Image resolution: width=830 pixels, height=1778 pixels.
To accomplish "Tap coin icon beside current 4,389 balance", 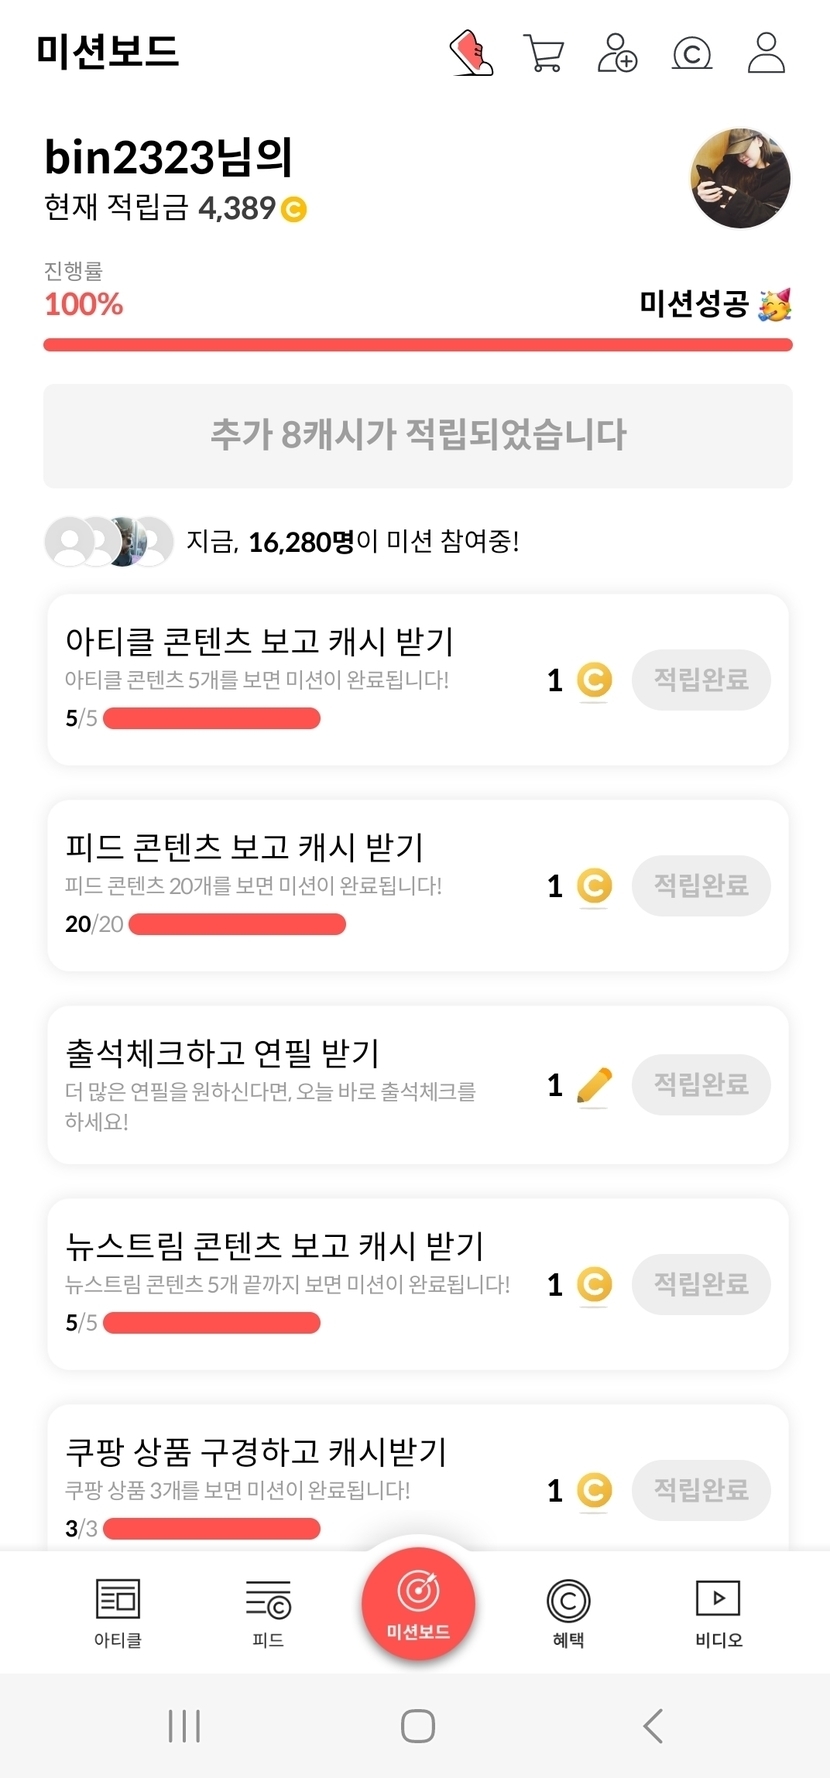I will tap(294, 209).
